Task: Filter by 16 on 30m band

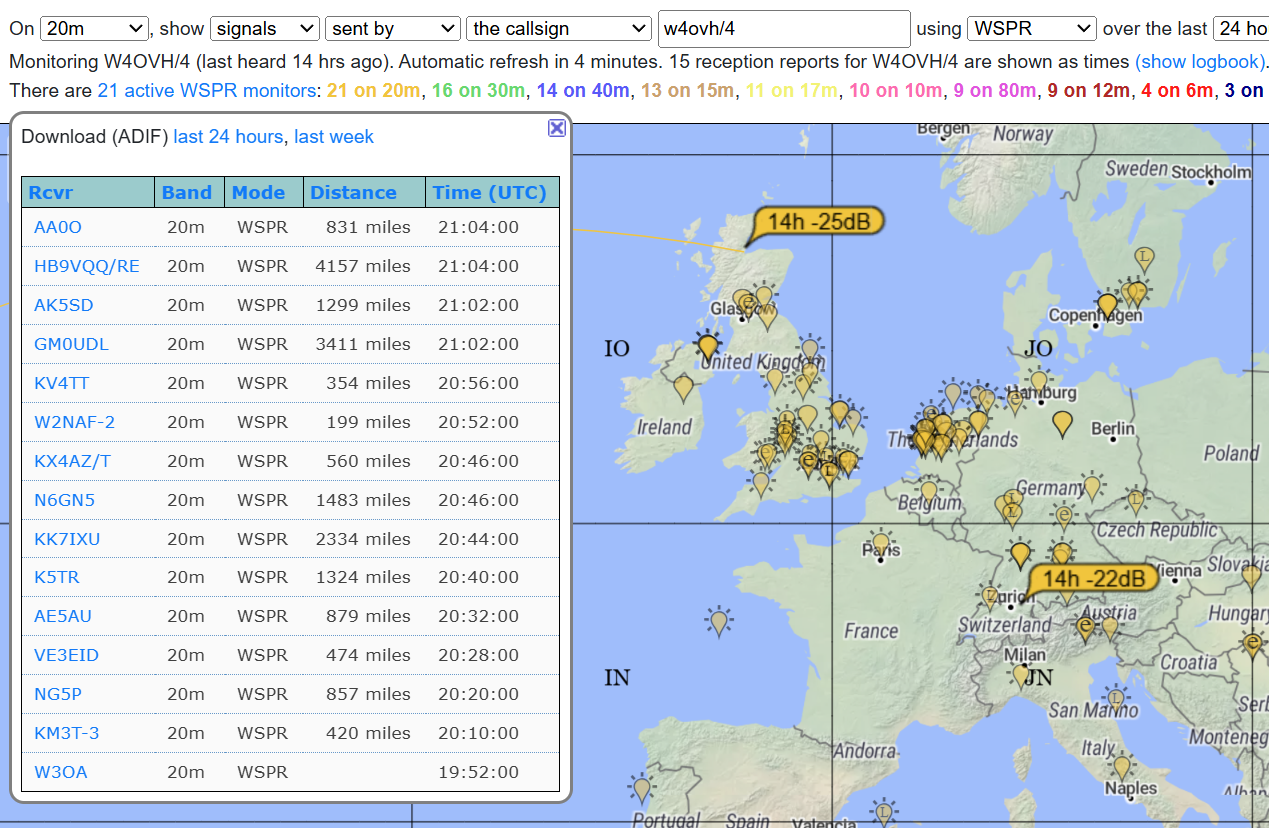Action: [x=478, y=91]
